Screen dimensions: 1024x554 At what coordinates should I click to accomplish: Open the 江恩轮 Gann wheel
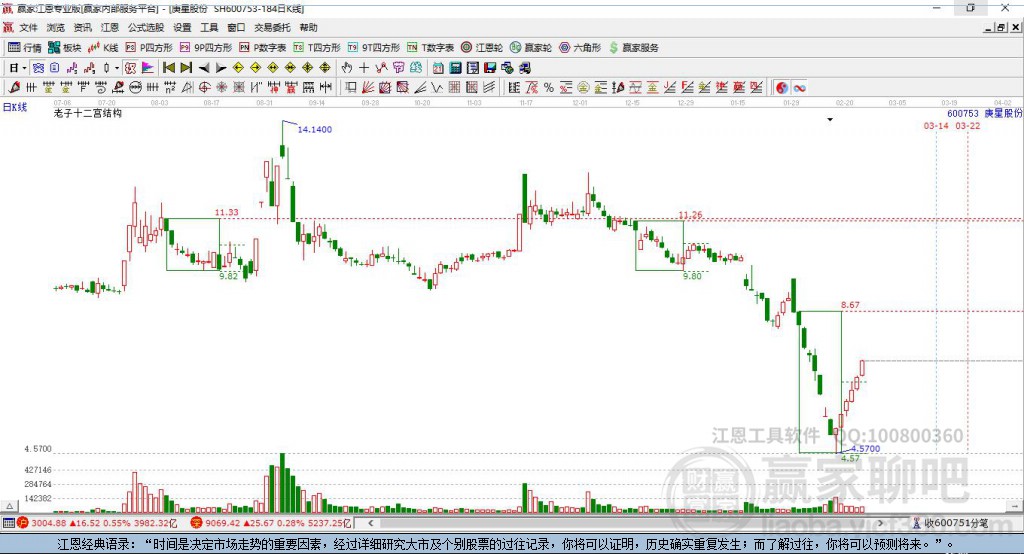tap(482, 48)
